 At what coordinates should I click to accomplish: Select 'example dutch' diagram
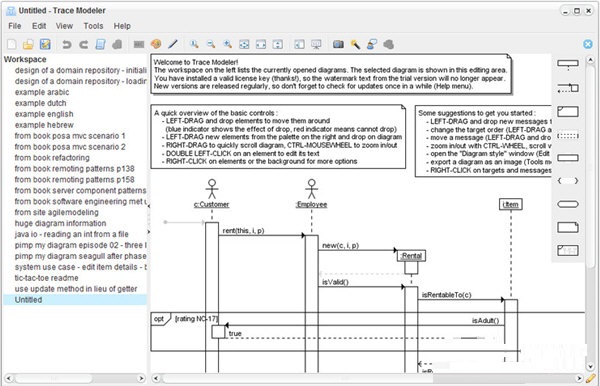click(x=41, y=103)
